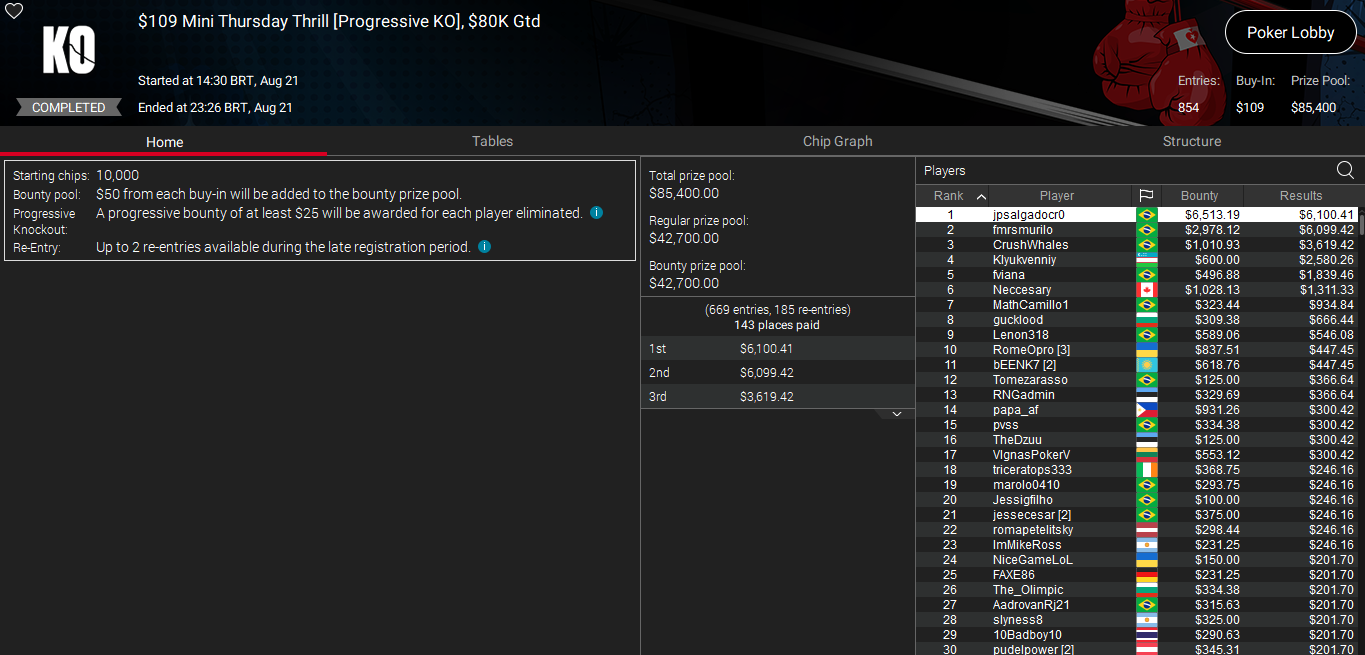Open the Re-Entry info icon
This screenshot has width=1365, height=655.
click(x=484, y=247)
